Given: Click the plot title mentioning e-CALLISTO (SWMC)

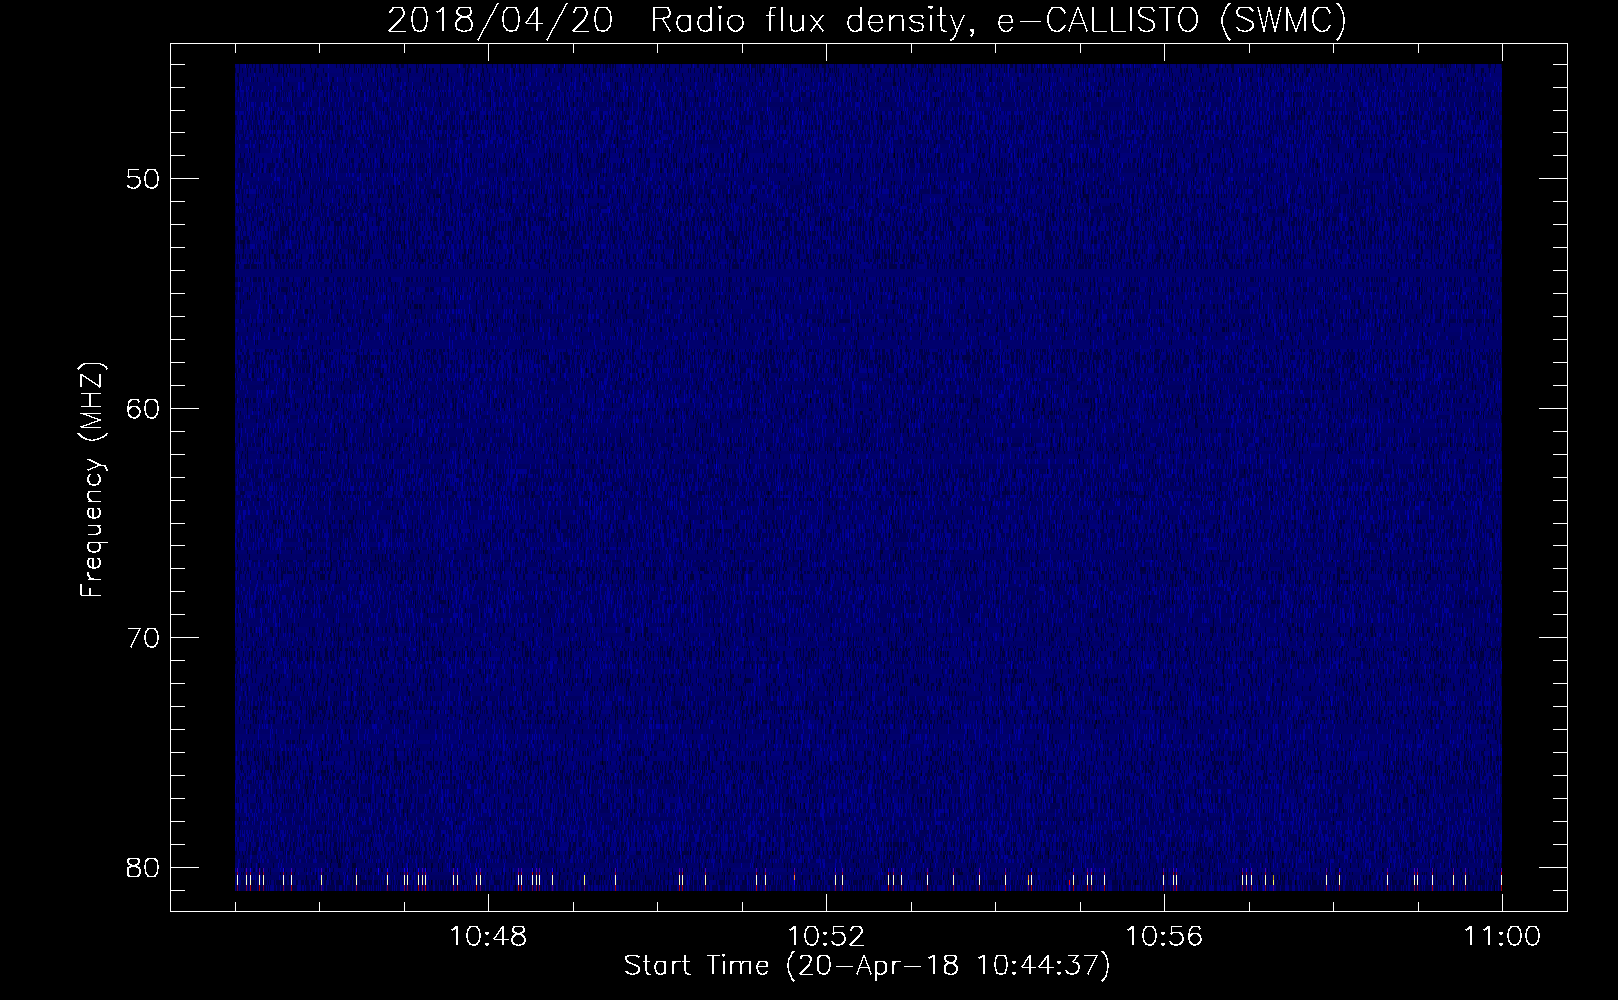Looking at the screenshot, I should coord(867,20).
